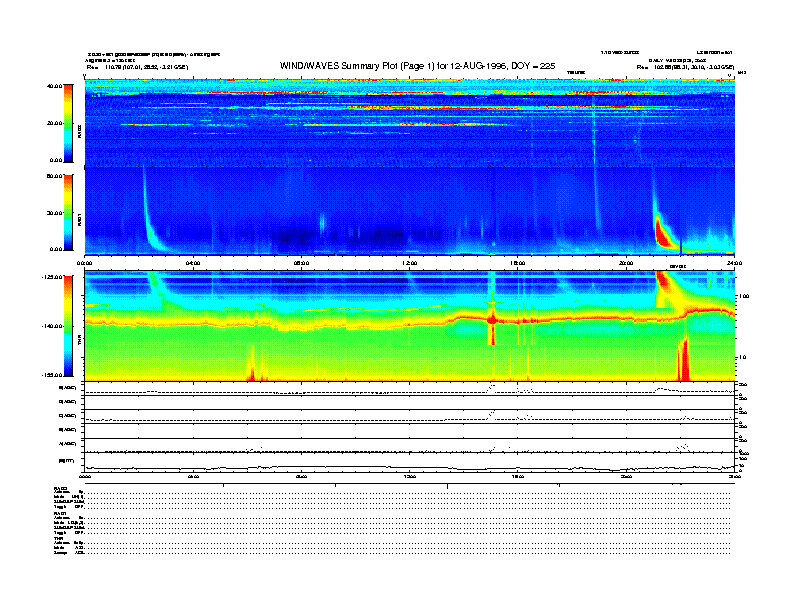Click the RAD2 vertical axis label
This screenshot has width=792, height=612.
(x=79, y=132)
